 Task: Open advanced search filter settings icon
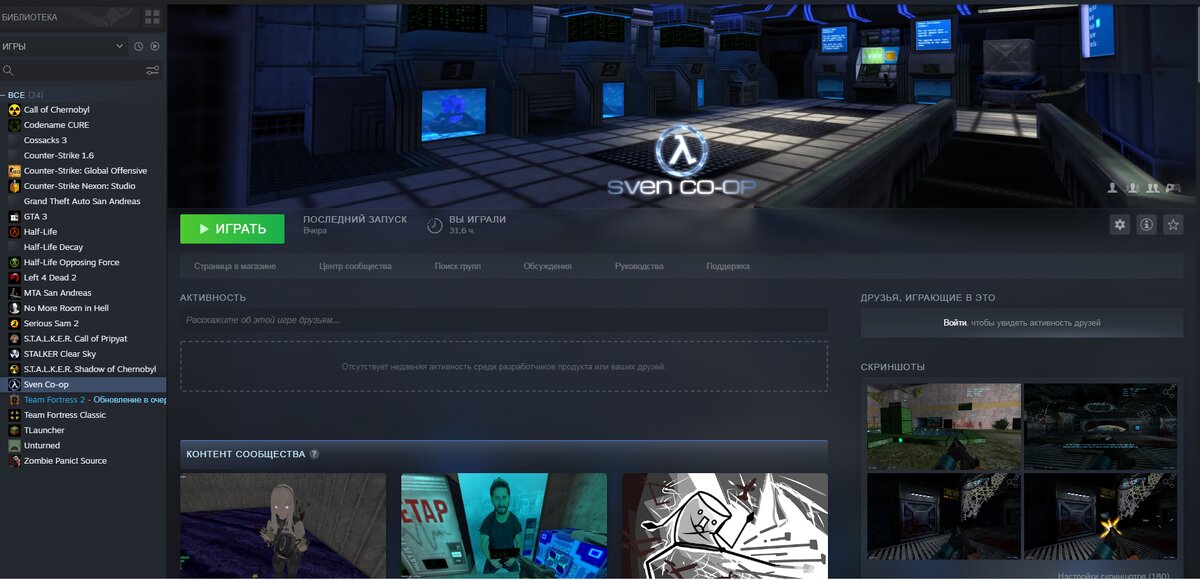tap(152, 70)
